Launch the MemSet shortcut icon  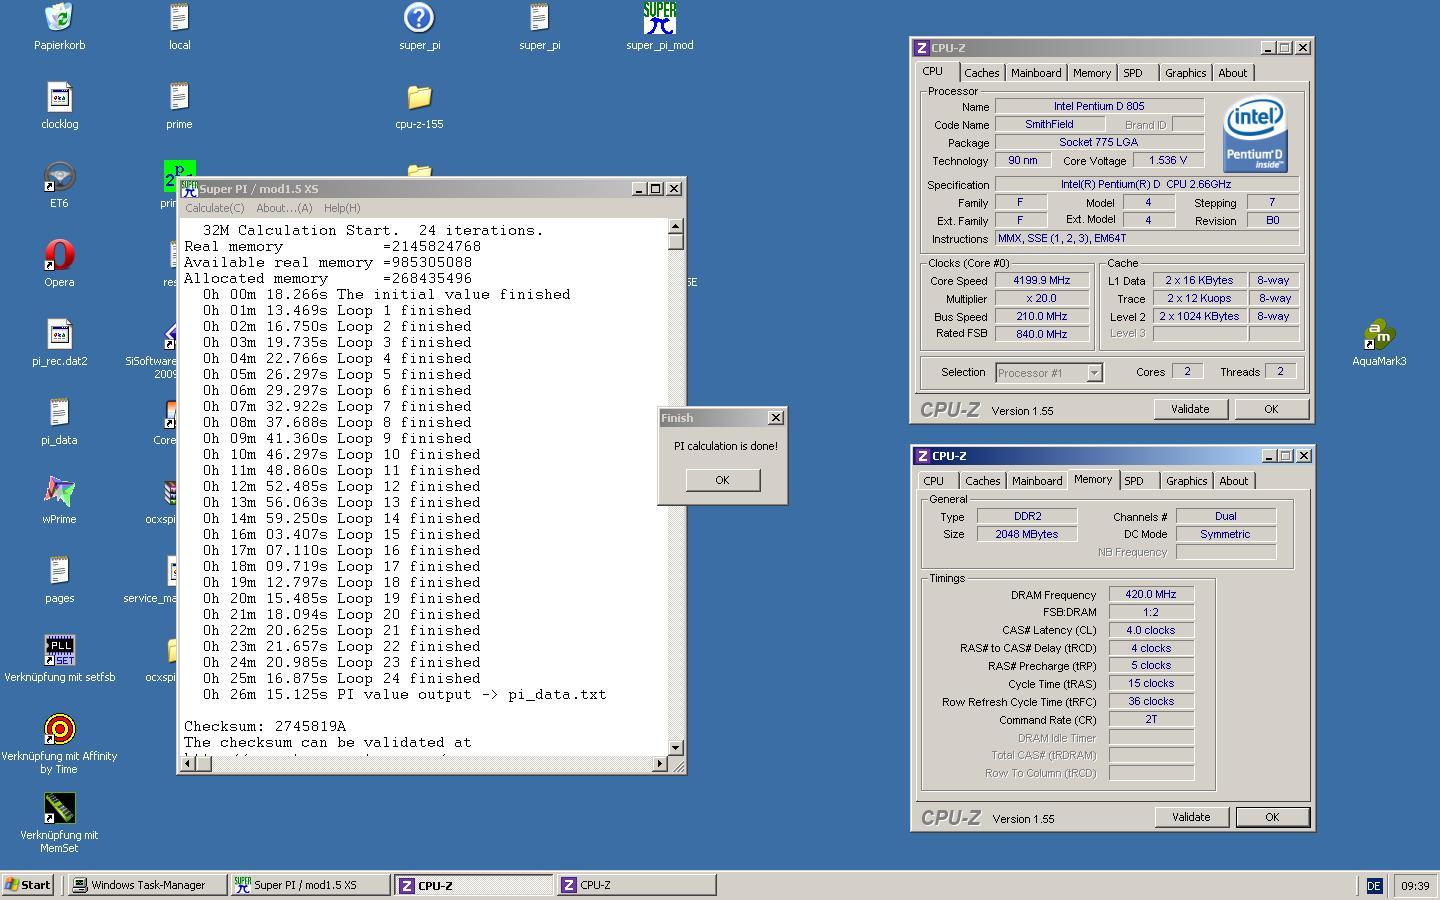[x=59, y=808]
